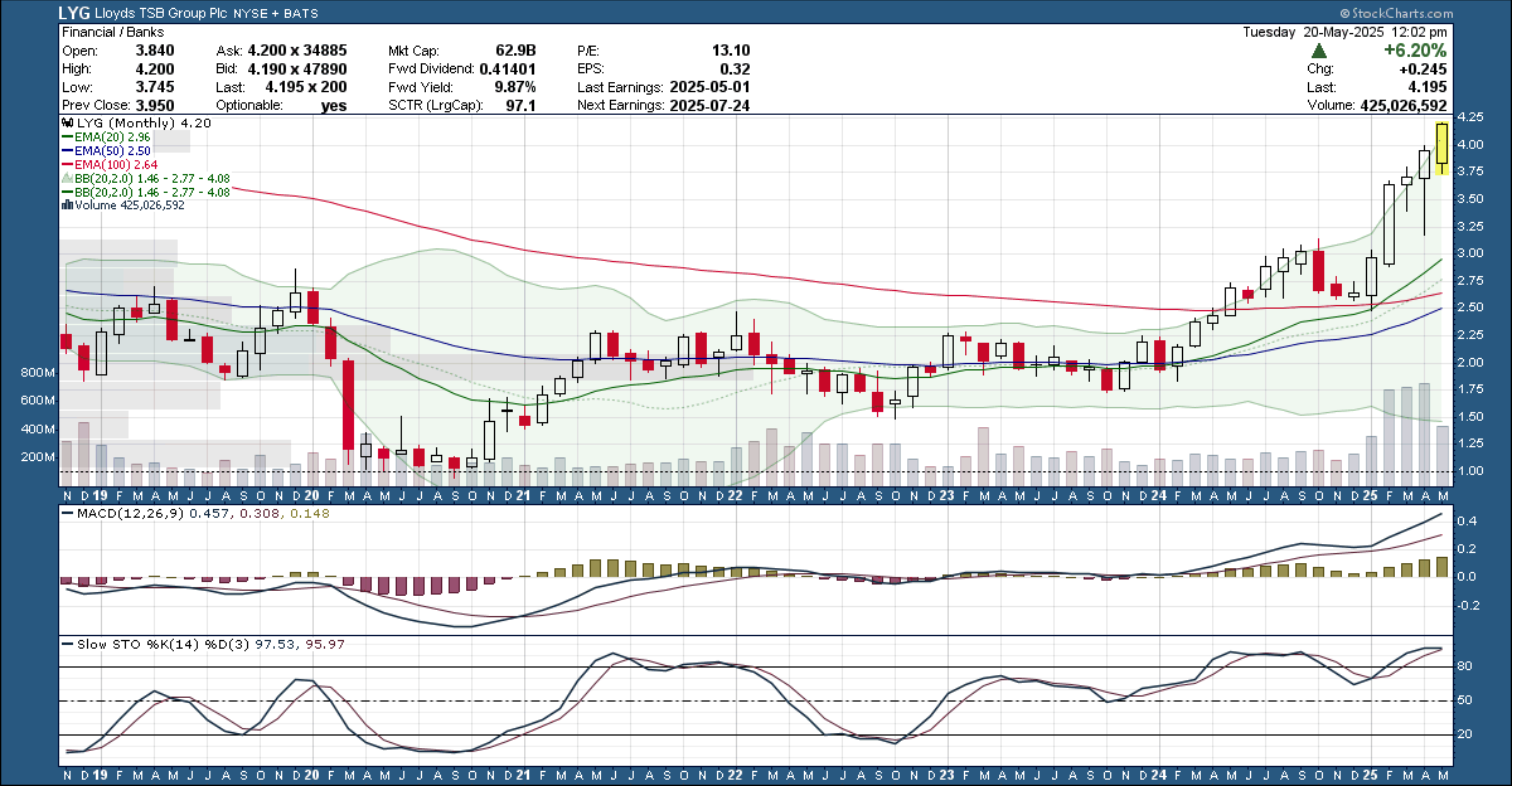Viewport: 1513px width, 788px height.
Task: Click the green up-triangle price change arrow
Action: click(1319, 51)
